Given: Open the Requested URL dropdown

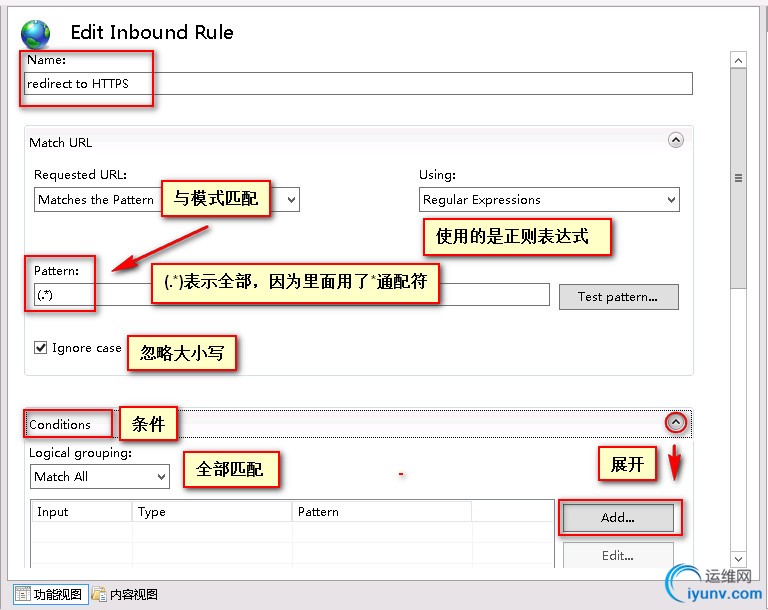Looking at the screenshot, I should tap(167, 199).
